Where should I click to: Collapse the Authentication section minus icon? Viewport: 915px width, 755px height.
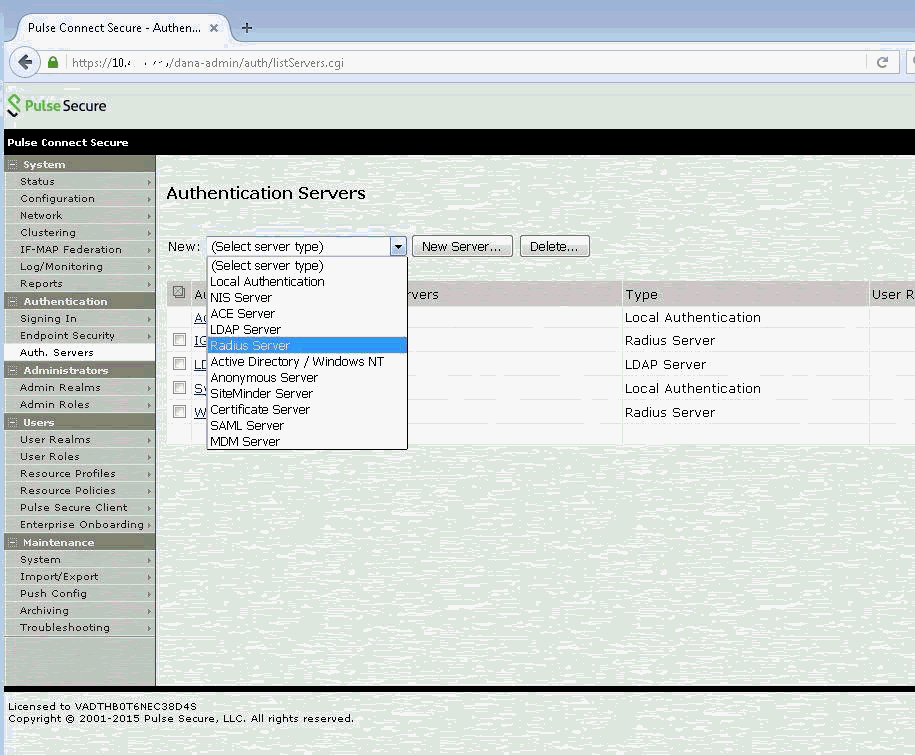[13, 302]
